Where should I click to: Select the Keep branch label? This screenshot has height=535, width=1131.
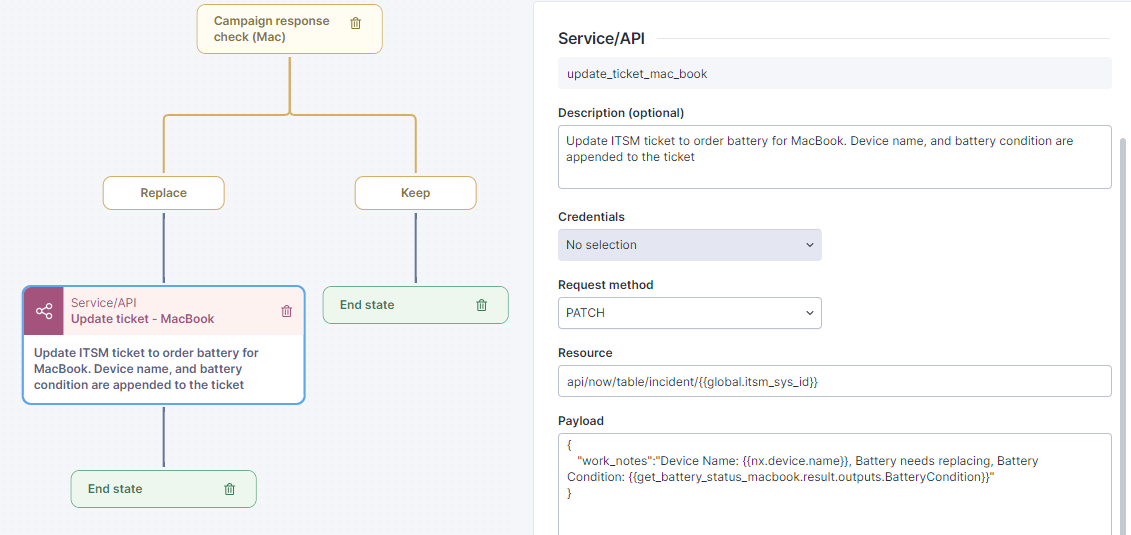[415, 193]
